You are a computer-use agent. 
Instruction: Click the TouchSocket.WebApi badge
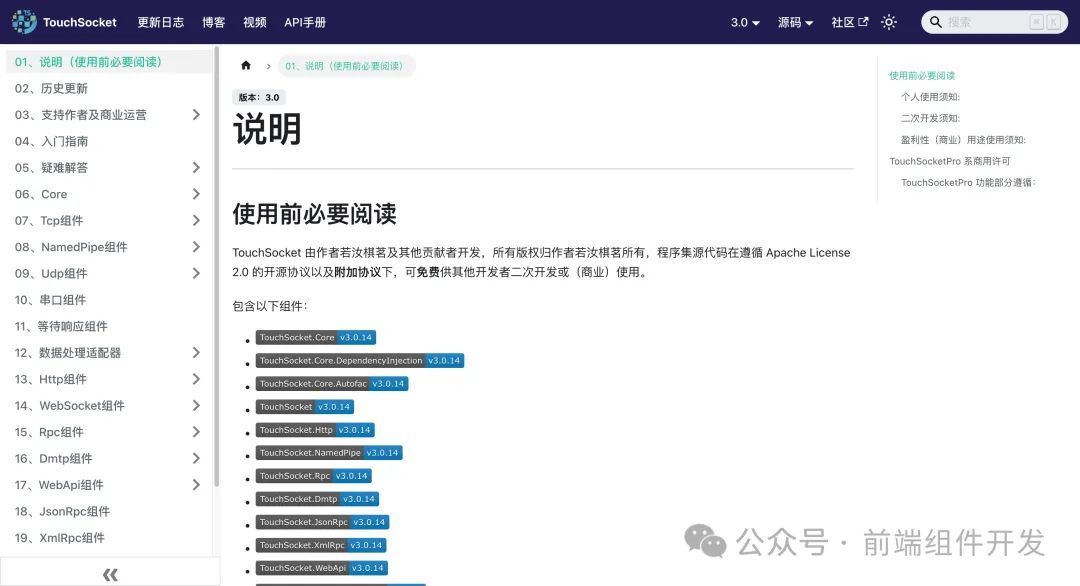pos(322,568)
